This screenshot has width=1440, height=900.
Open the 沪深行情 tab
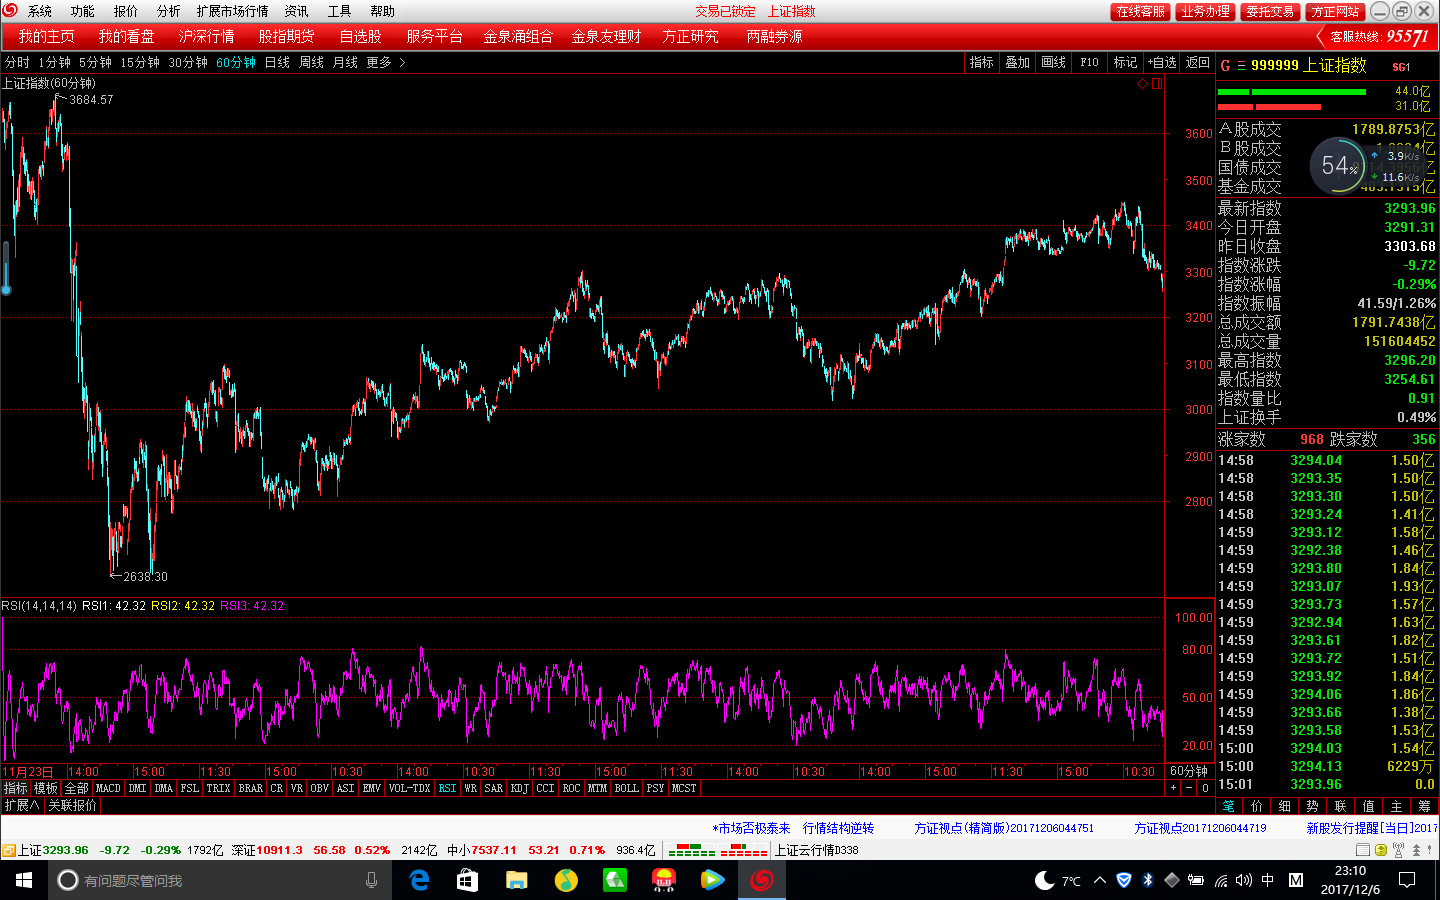click(207, 36)
